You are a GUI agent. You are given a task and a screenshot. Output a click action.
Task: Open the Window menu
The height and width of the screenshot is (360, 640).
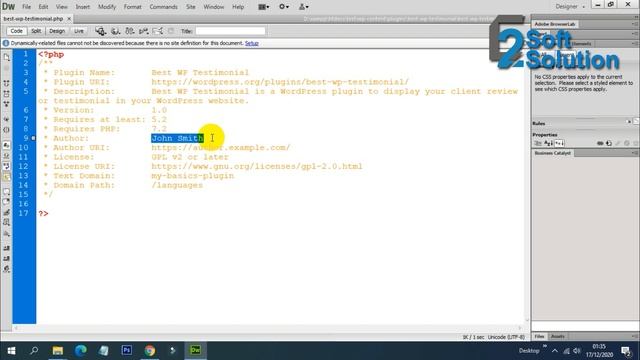pos(213,7)
